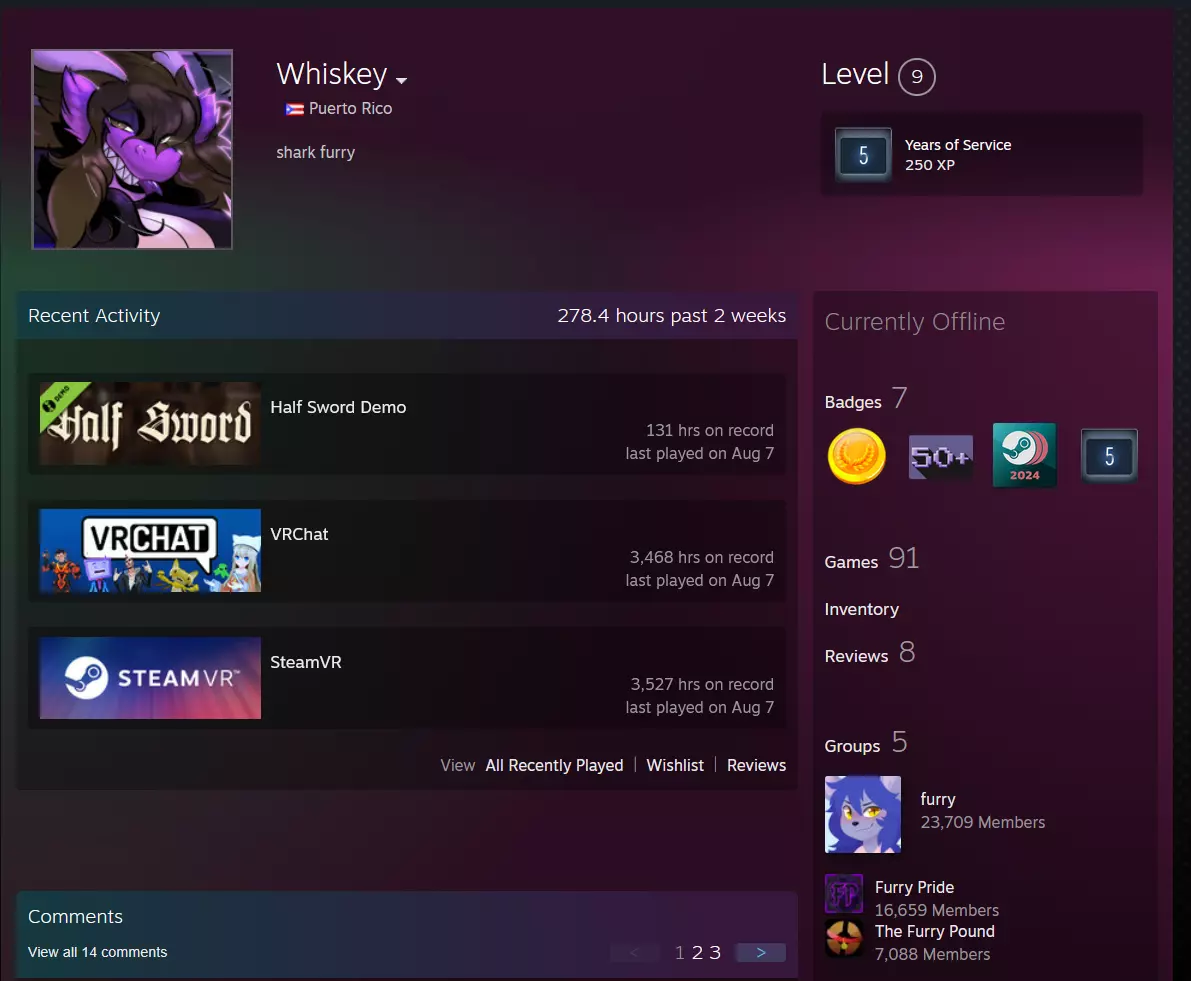1191x981 pixels.
Task: Open The Furry Pound group icon
Action: (x=843, y=939)
